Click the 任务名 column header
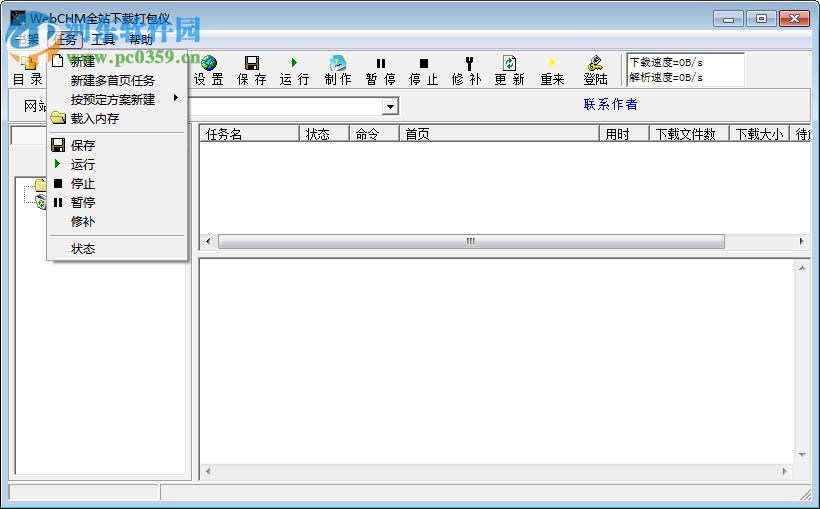The height and width of the screenshot is (509, 820). [x=249, y=134]
